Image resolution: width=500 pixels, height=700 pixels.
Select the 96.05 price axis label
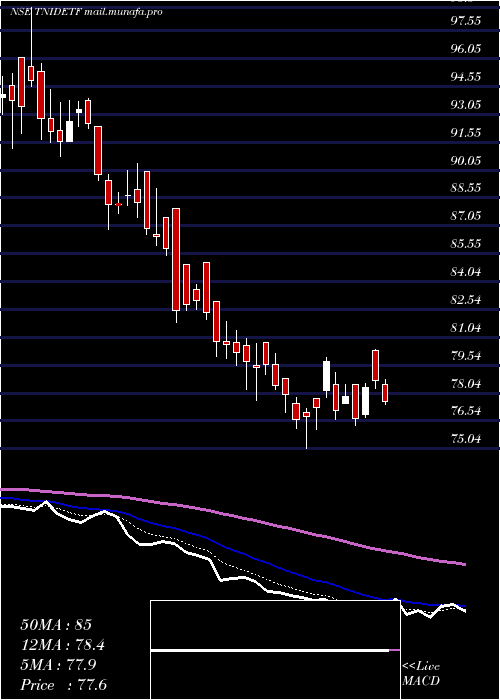tap(466, 49)
